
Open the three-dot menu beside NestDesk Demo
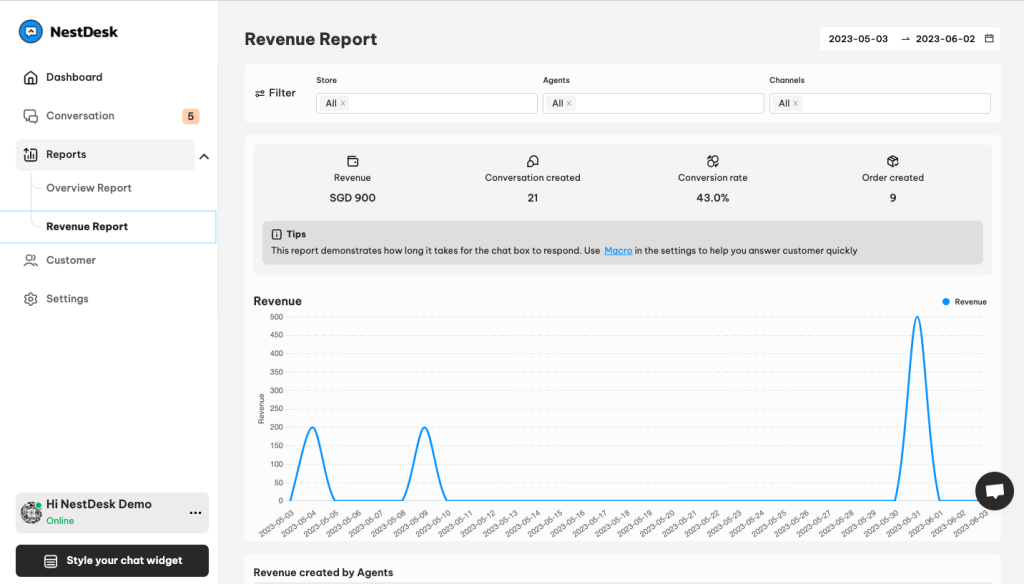pyautogui.click(x=195, y=513)
